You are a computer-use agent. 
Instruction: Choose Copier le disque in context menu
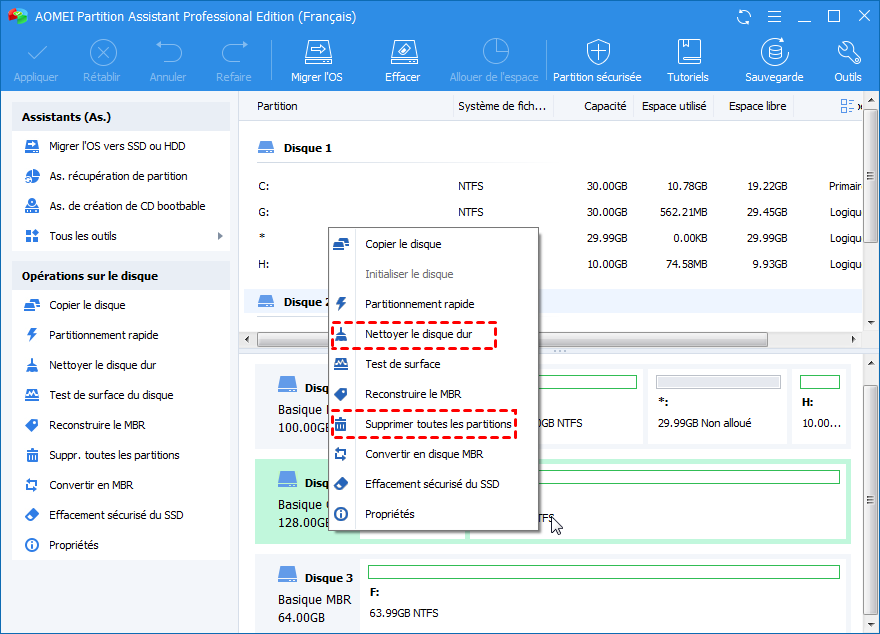(433, 244)
